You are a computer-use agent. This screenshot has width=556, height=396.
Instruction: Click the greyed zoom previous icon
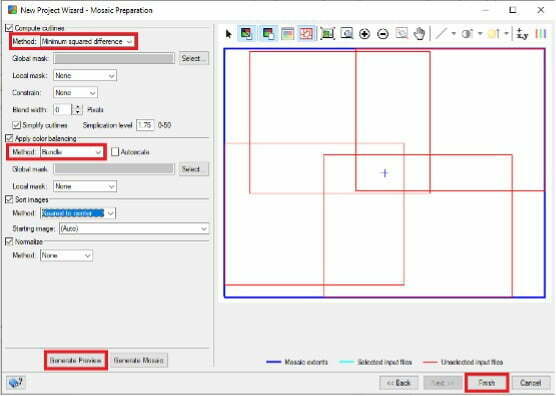401,34
